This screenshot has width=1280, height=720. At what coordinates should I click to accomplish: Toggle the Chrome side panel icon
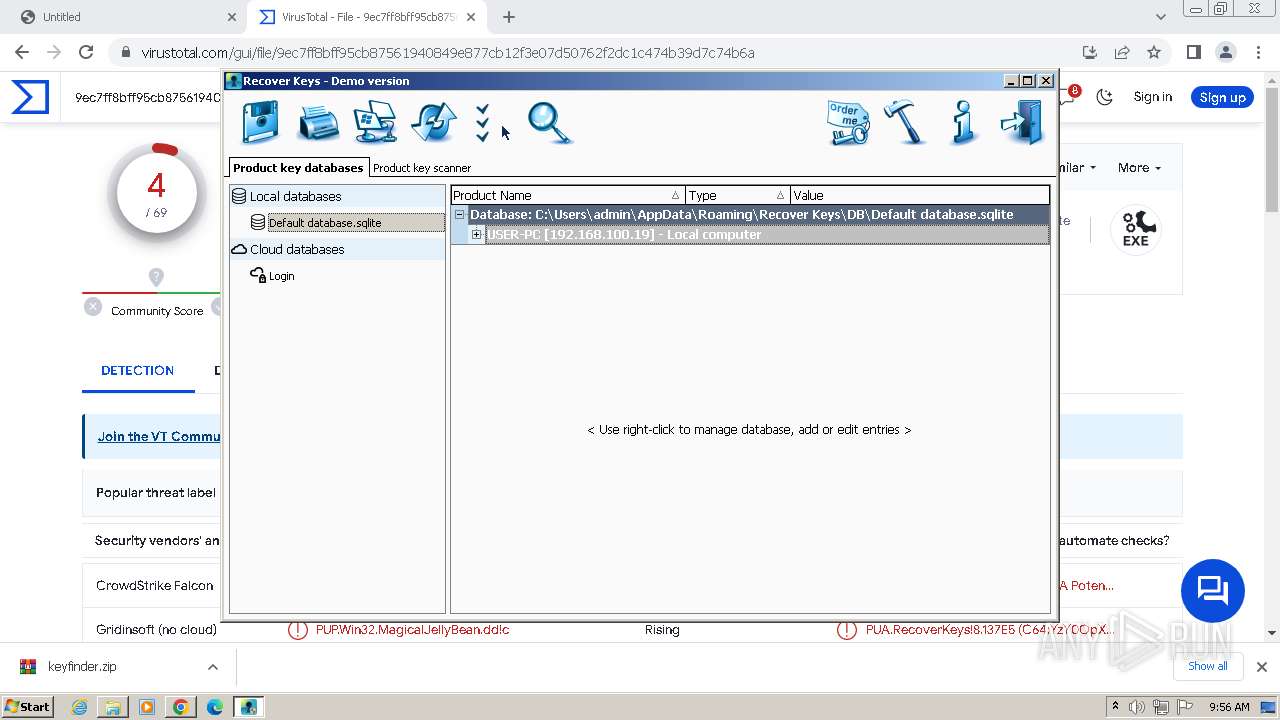(x=1194, y=52)
